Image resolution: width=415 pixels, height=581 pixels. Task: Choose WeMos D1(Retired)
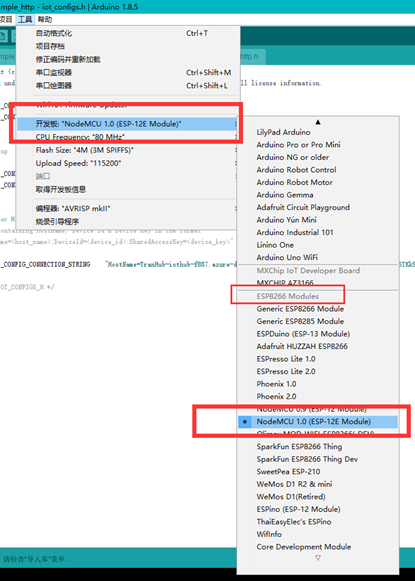tap(318, 497)
